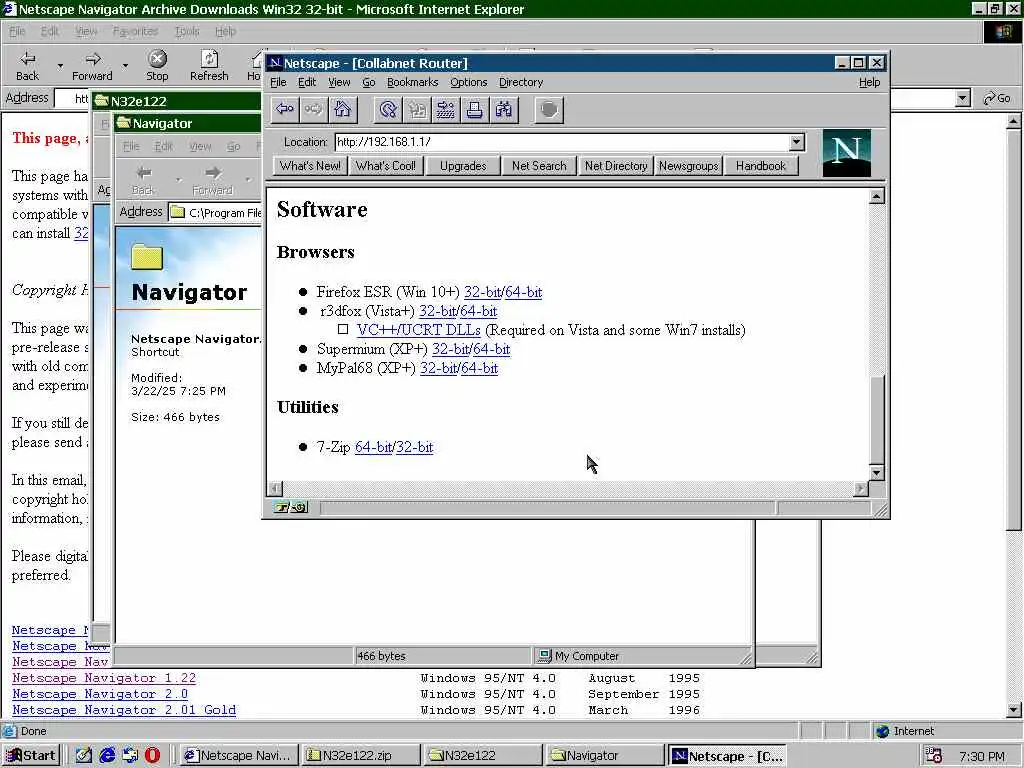Screen dimensions: 1024x768
Task: Click the Net Directory button
Action: point(616,166)
